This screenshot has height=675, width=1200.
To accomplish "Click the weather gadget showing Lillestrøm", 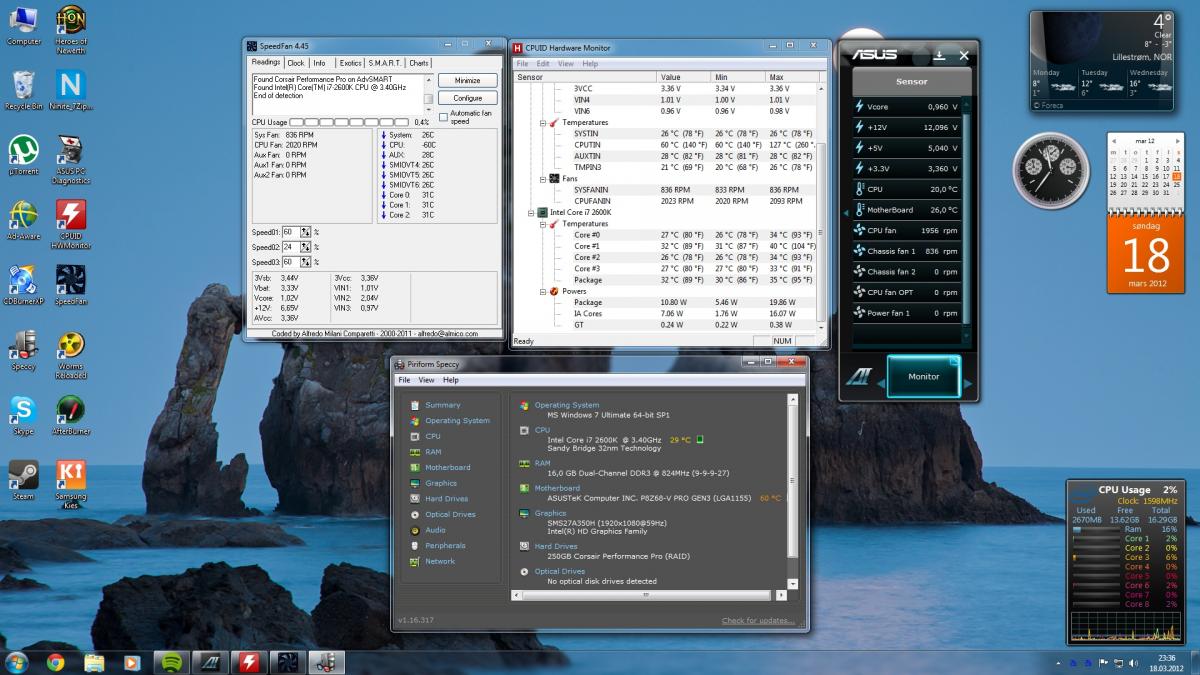I will [x=1103, y=61].
